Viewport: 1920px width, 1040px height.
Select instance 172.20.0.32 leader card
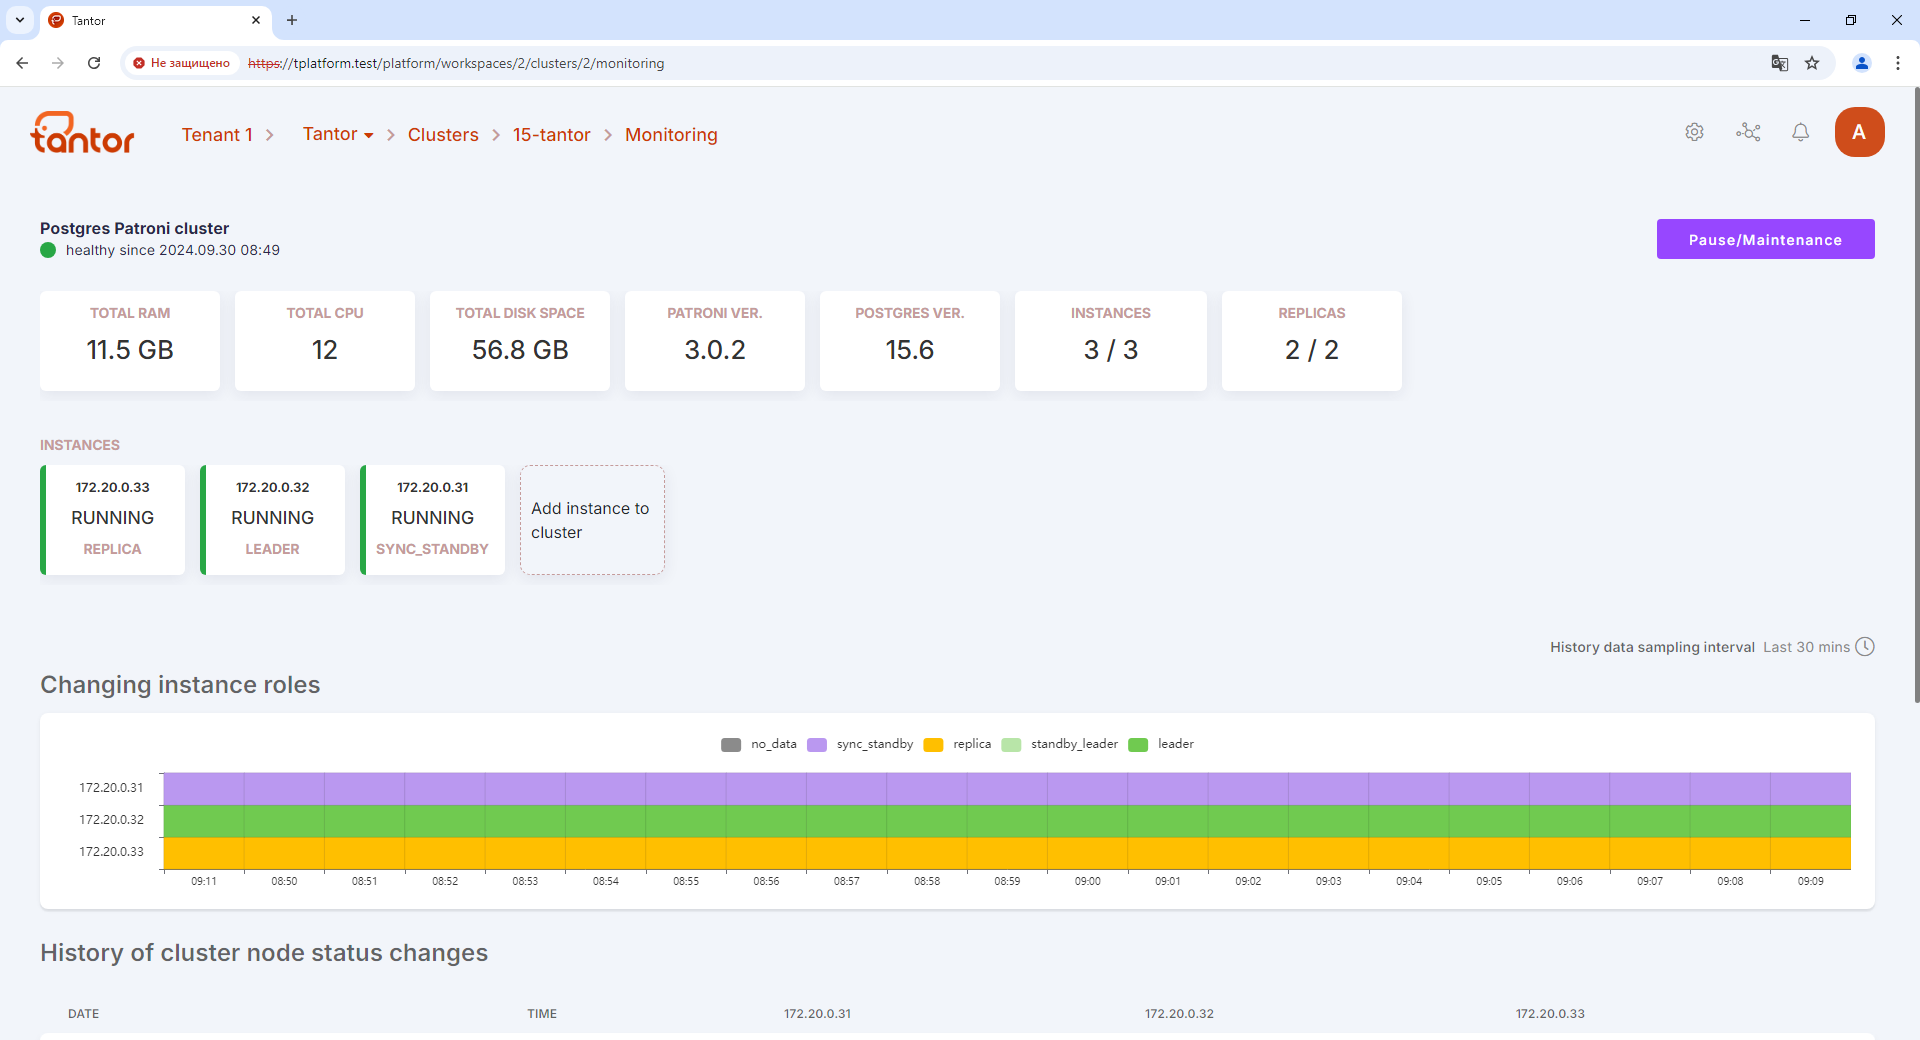coord(273,520)
